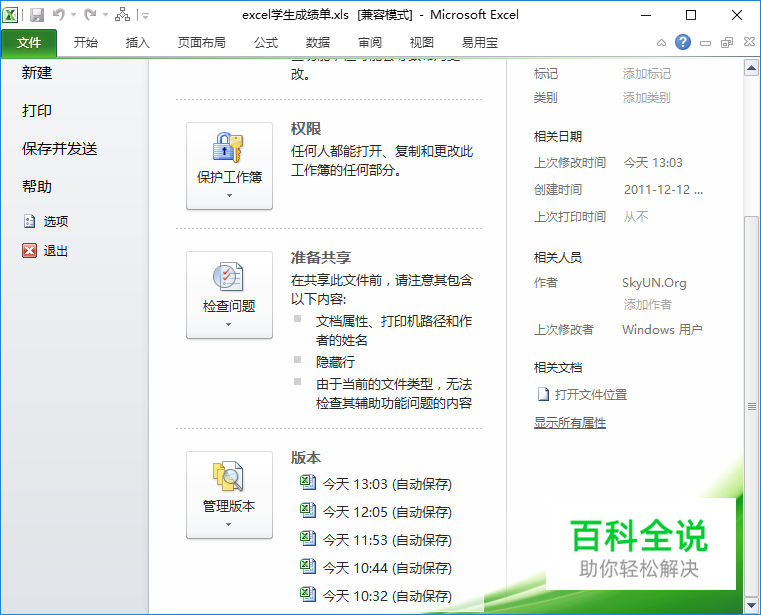Screen dimensions: 761x615
Task: Click the document check inspection icon
Action: 228,277
